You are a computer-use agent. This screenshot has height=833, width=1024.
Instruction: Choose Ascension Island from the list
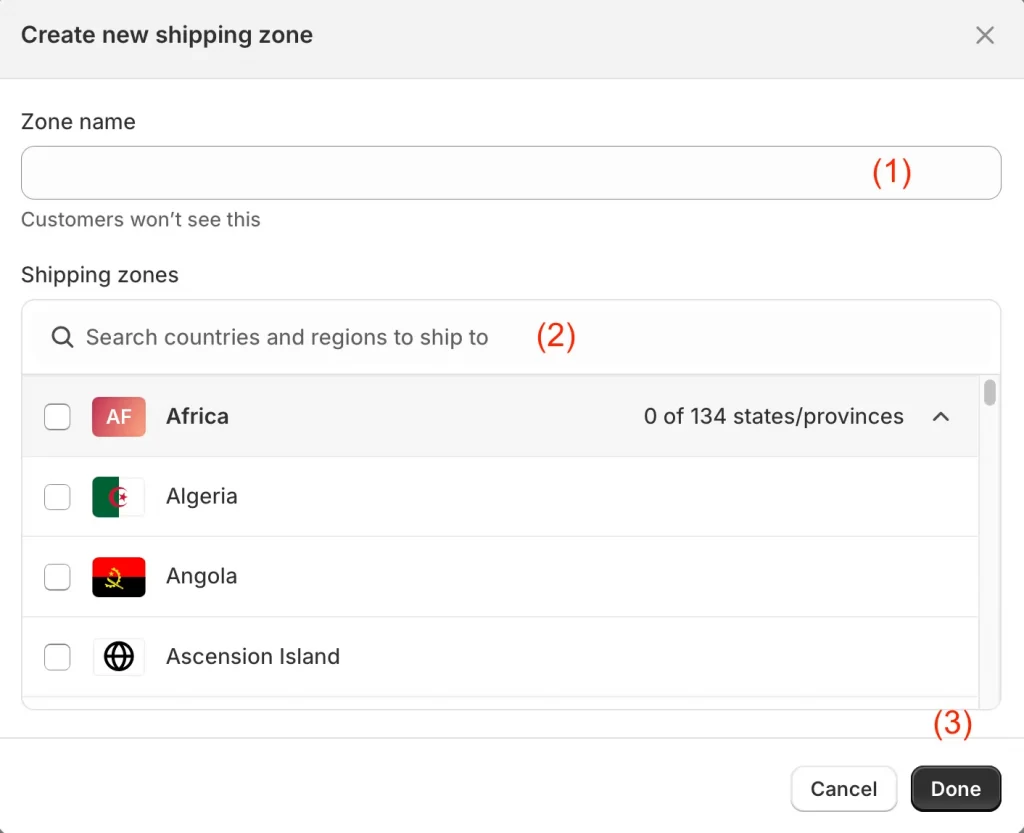click(253, 657)
